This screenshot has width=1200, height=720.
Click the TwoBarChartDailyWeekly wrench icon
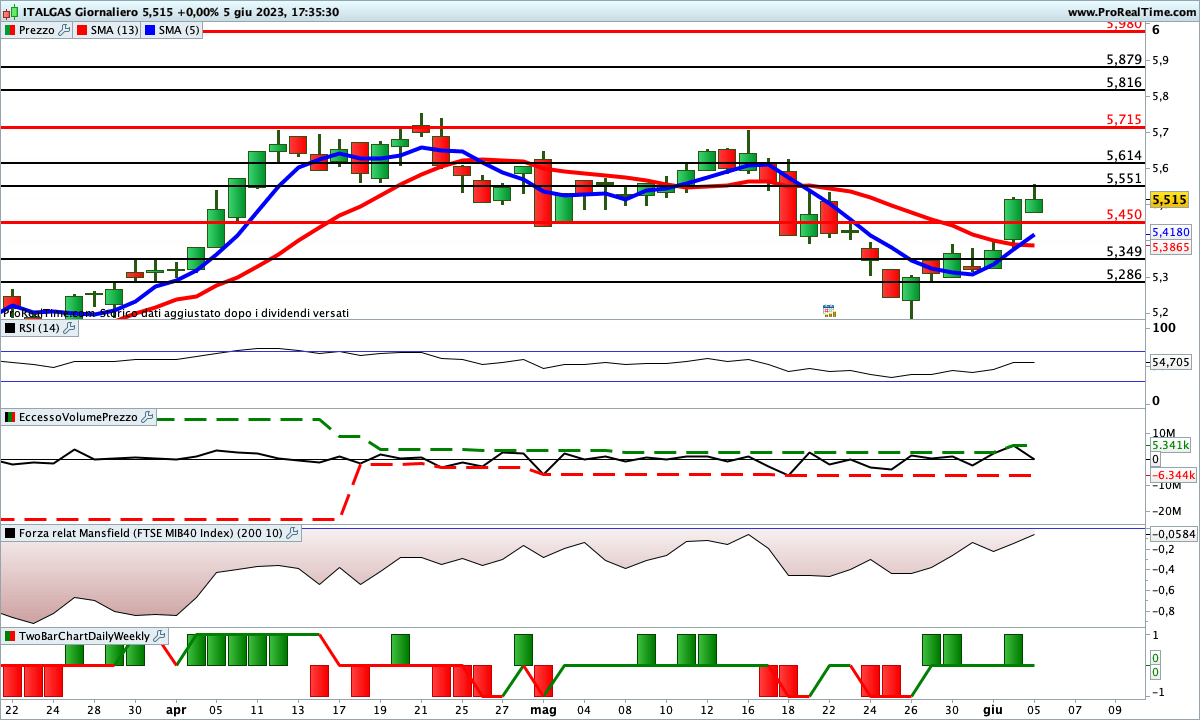[159, 636]
